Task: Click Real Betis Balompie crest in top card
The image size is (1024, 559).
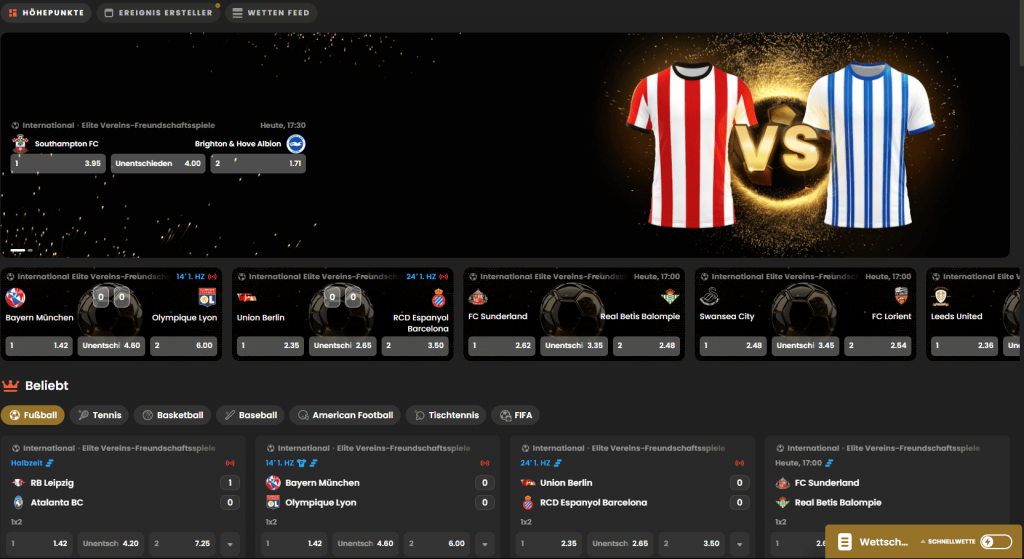Action: click(670, 296)
